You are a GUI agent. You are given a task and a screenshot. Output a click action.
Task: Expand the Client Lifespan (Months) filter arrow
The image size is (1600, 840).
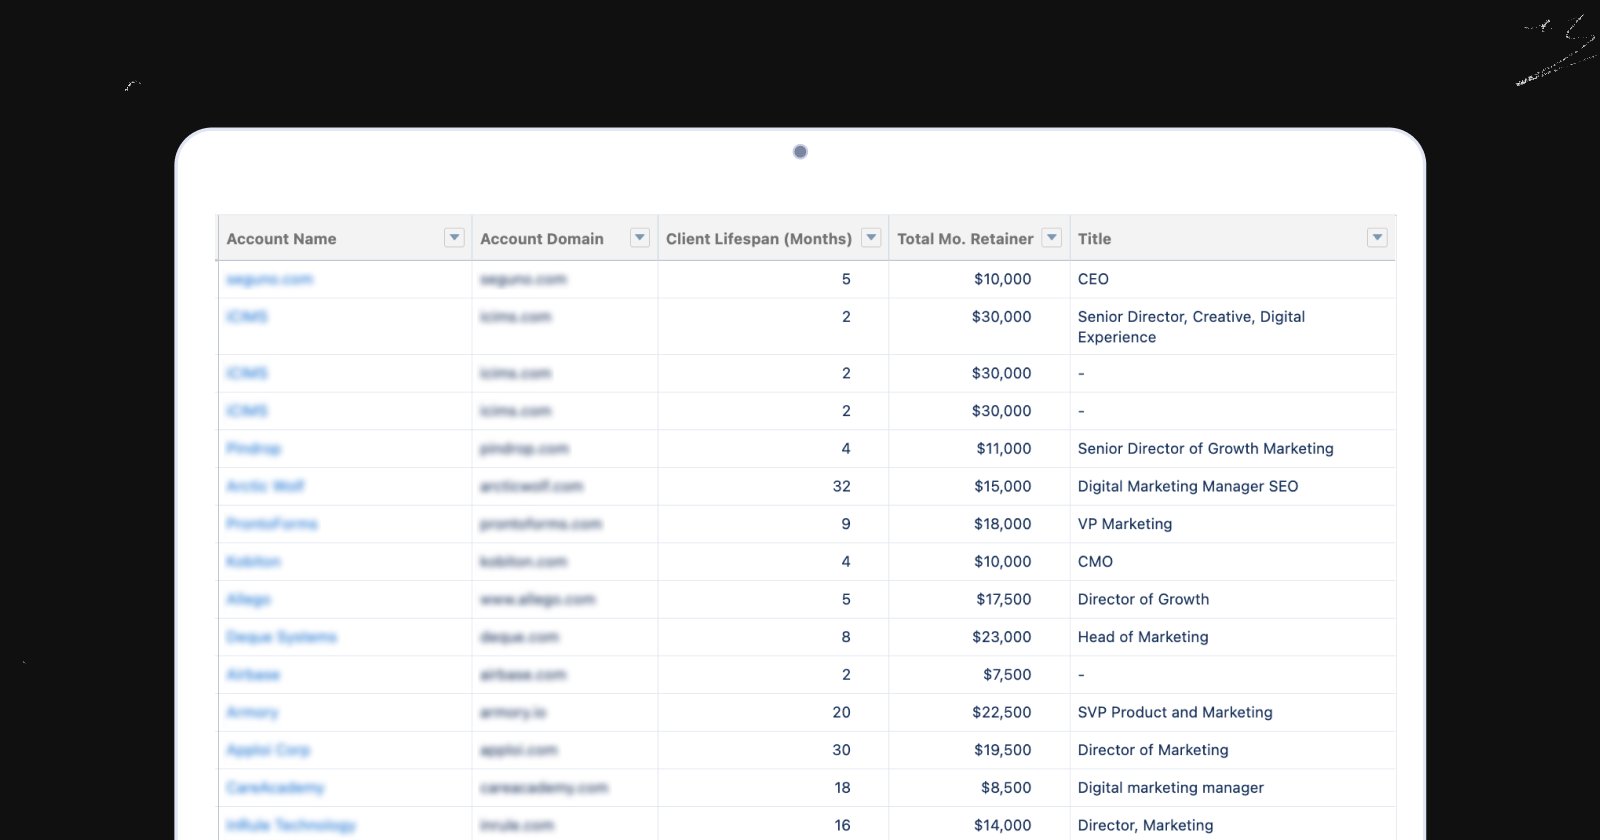point(871,238)
